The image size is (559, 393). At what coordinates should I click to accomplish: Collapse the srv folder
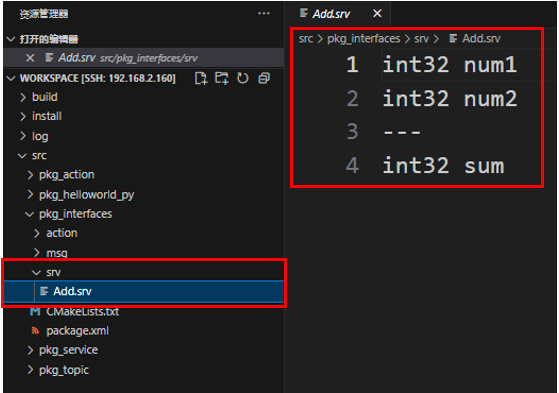36,272
